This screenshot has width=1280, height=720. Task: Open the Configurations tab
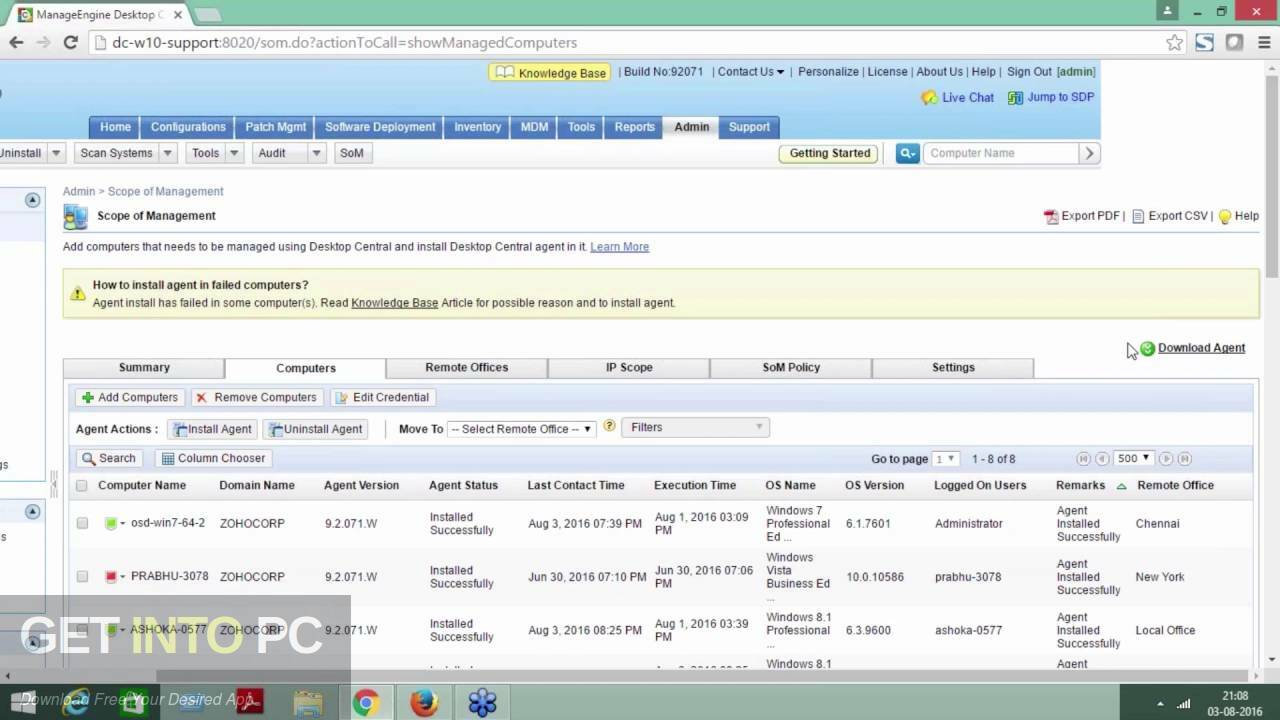pos(188,127)
